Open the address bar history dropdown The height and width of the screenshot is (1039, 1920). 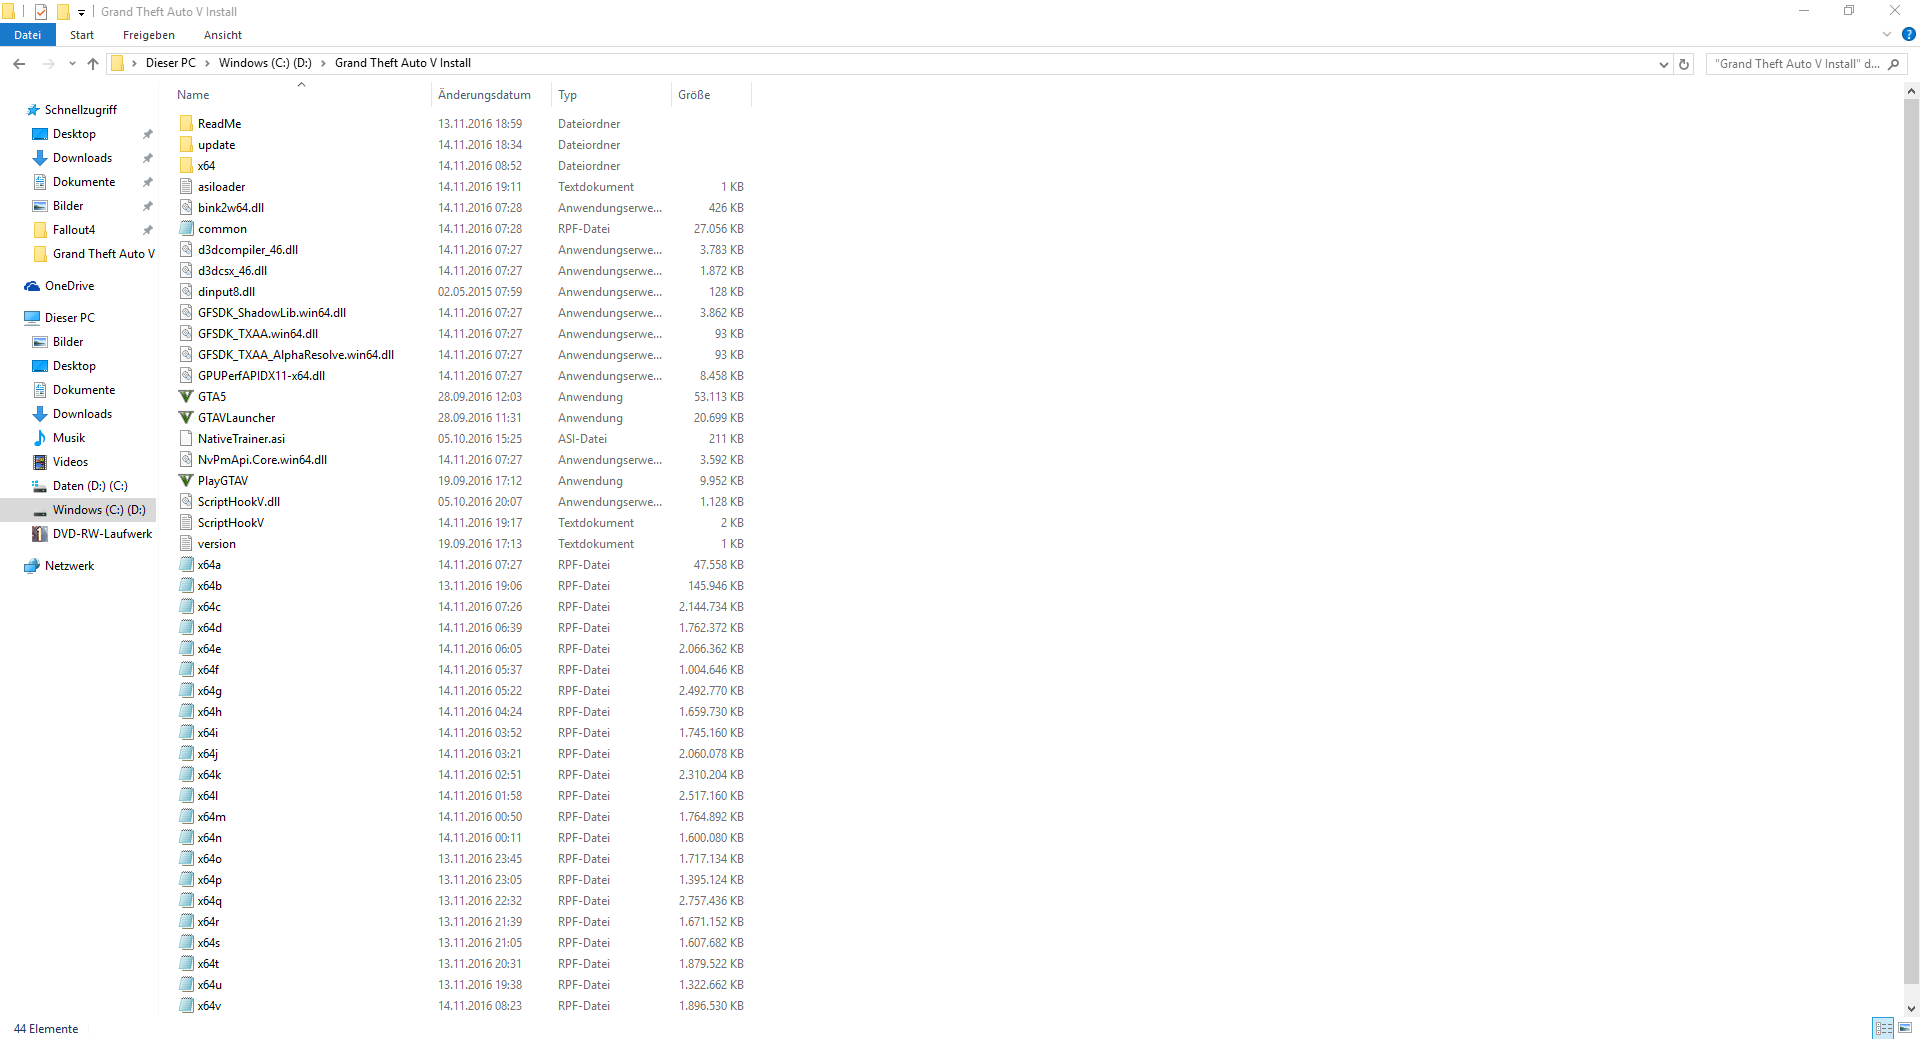point(1662,63)
